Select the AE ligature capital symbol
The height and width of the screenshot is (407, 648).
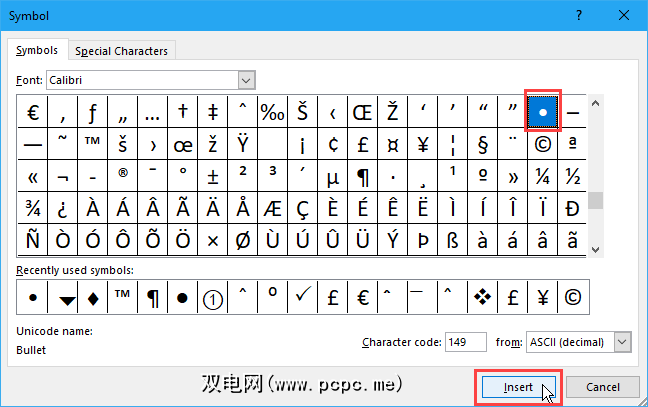point(272,208)
